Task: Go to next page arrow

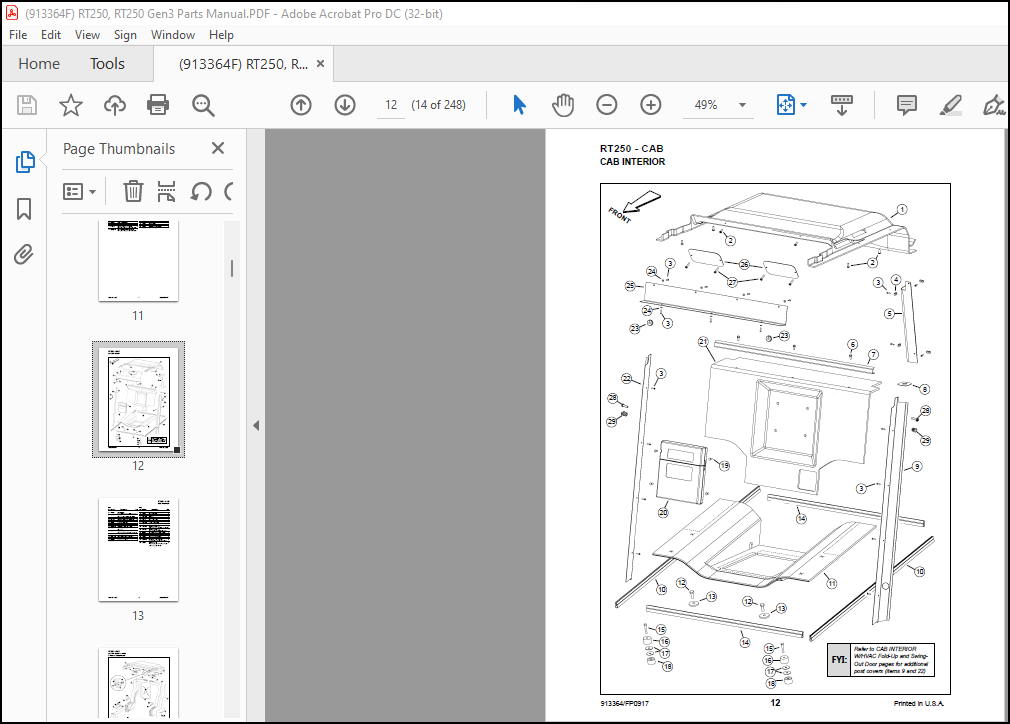Action: point(345,105)
